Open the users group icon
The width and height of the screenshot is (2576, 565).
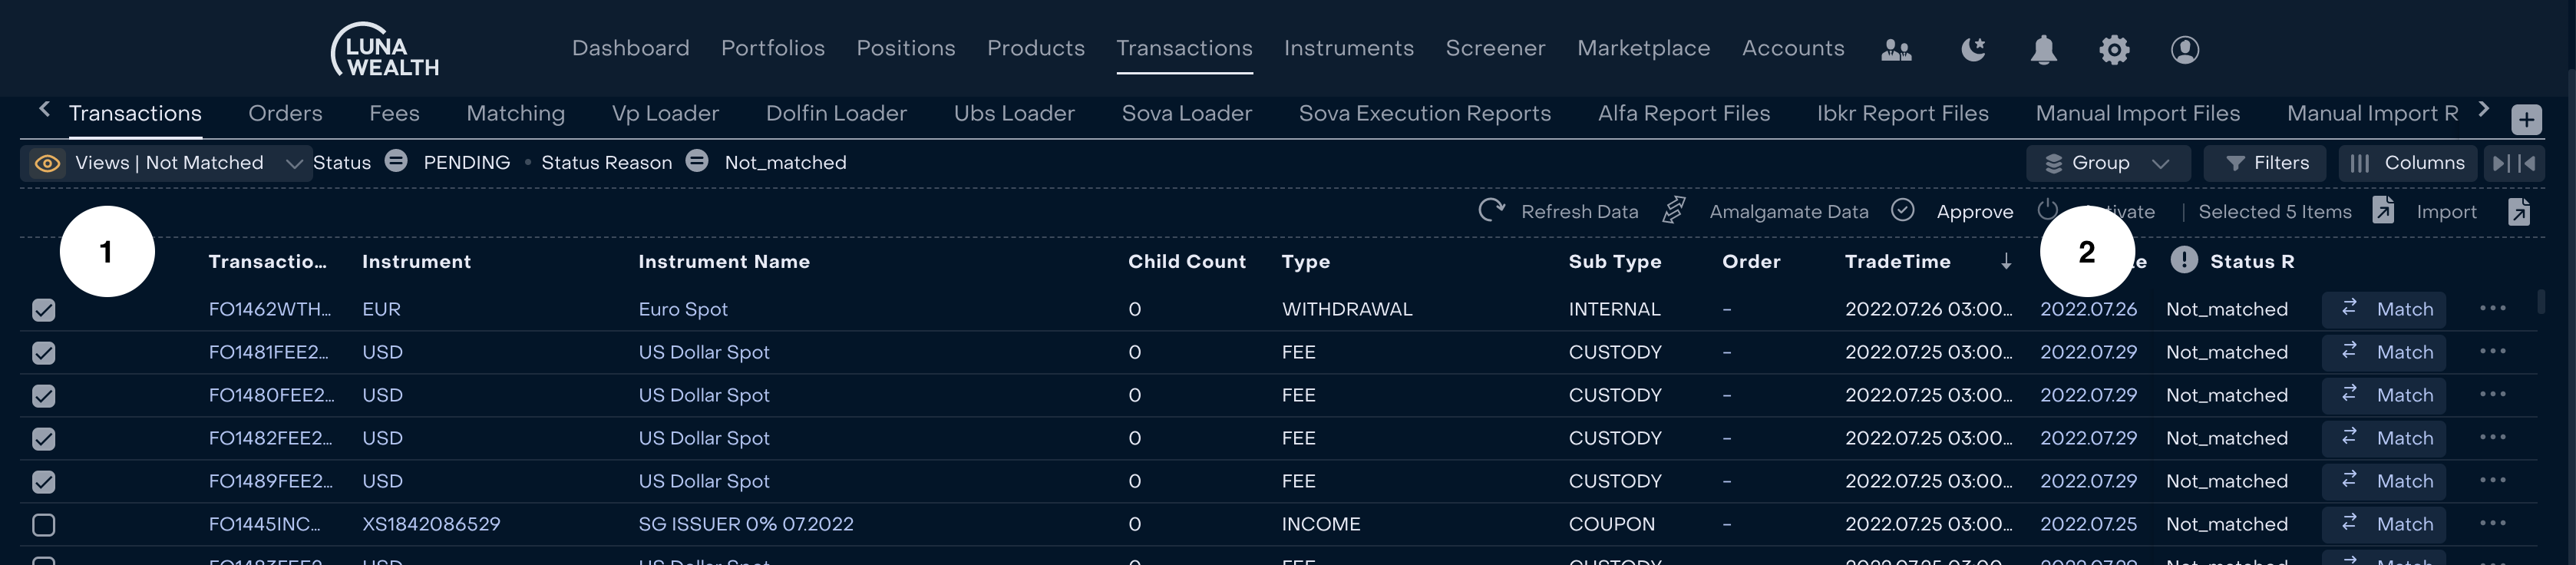(x=1896, y=49)
